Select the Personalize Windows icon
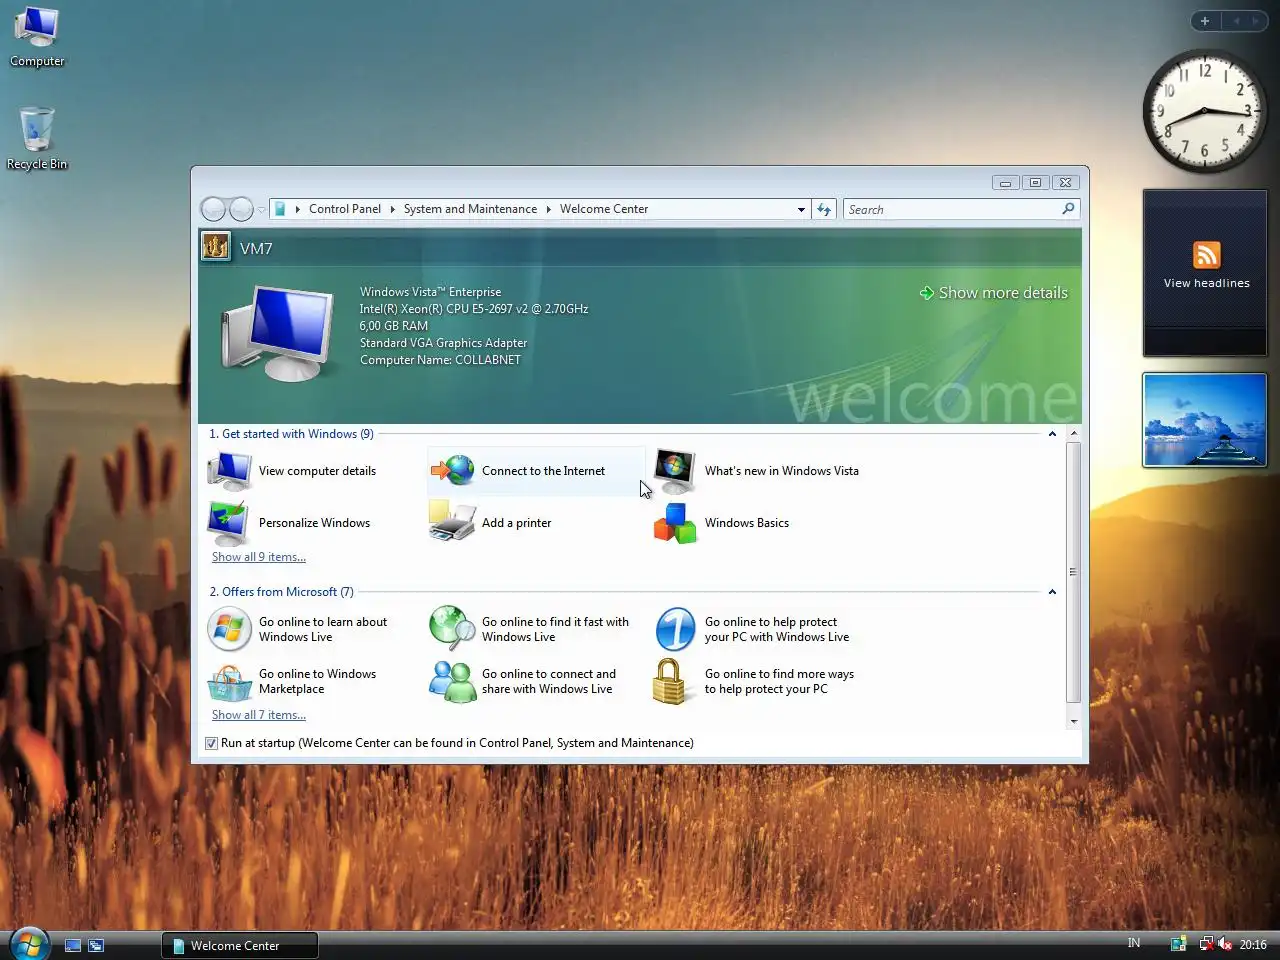 click(x=229, y=523)
